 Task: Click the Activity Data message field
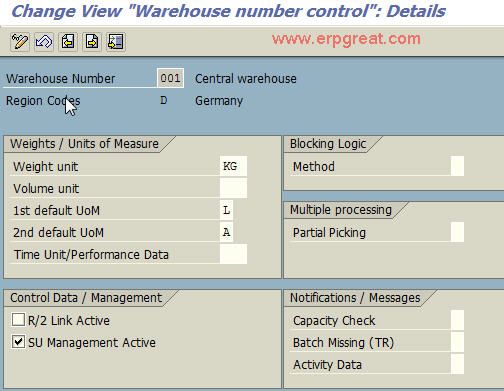point(457,364)
